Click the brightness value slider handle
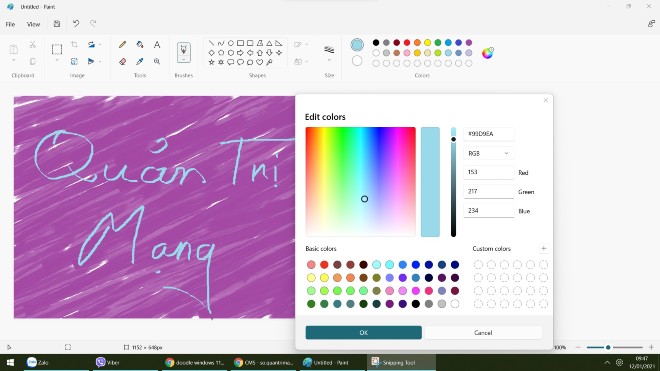Image resolution: width=660 pixels, height=371 pixels. point(453,139)
